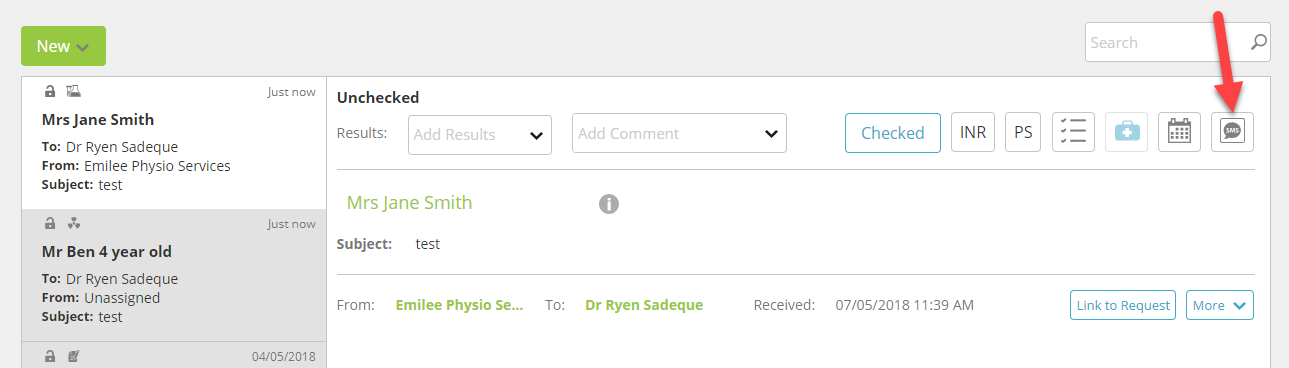Open the checklist tasks icon
Viewport: 1289px width, 368px height.
tap(1073, 133)
